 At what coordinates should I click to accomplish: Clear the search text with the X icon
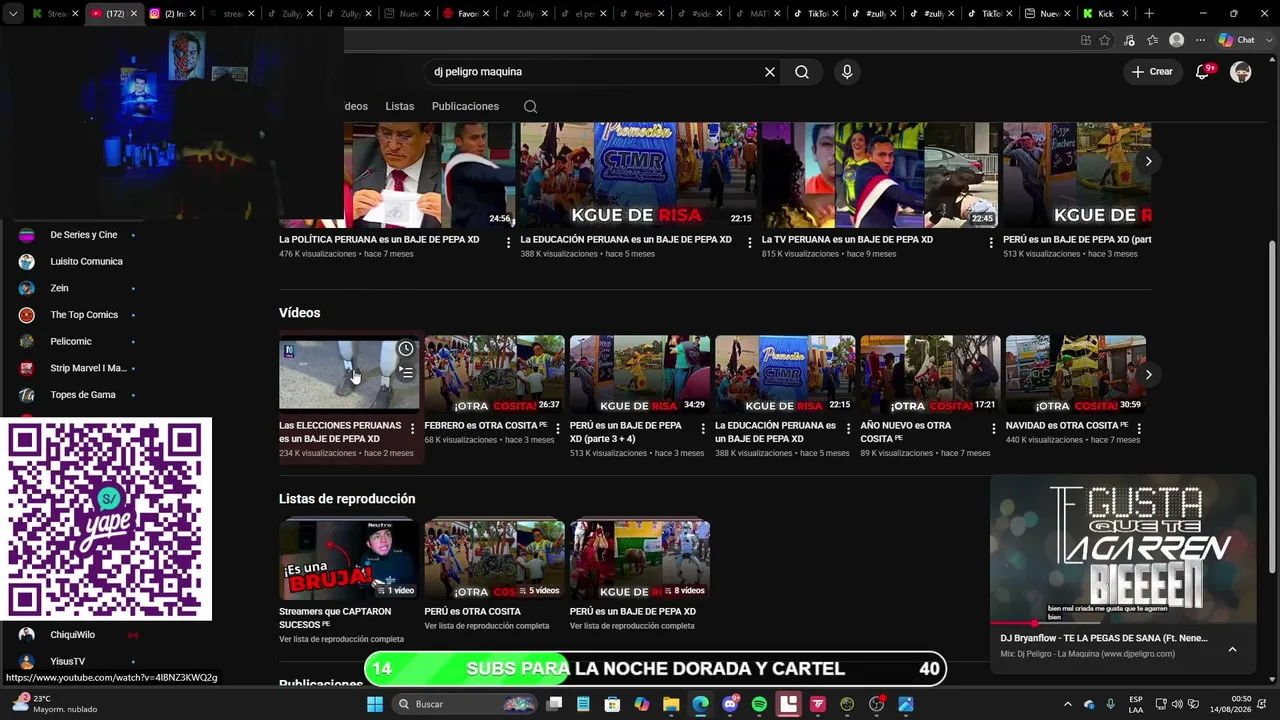coord(770,72)
